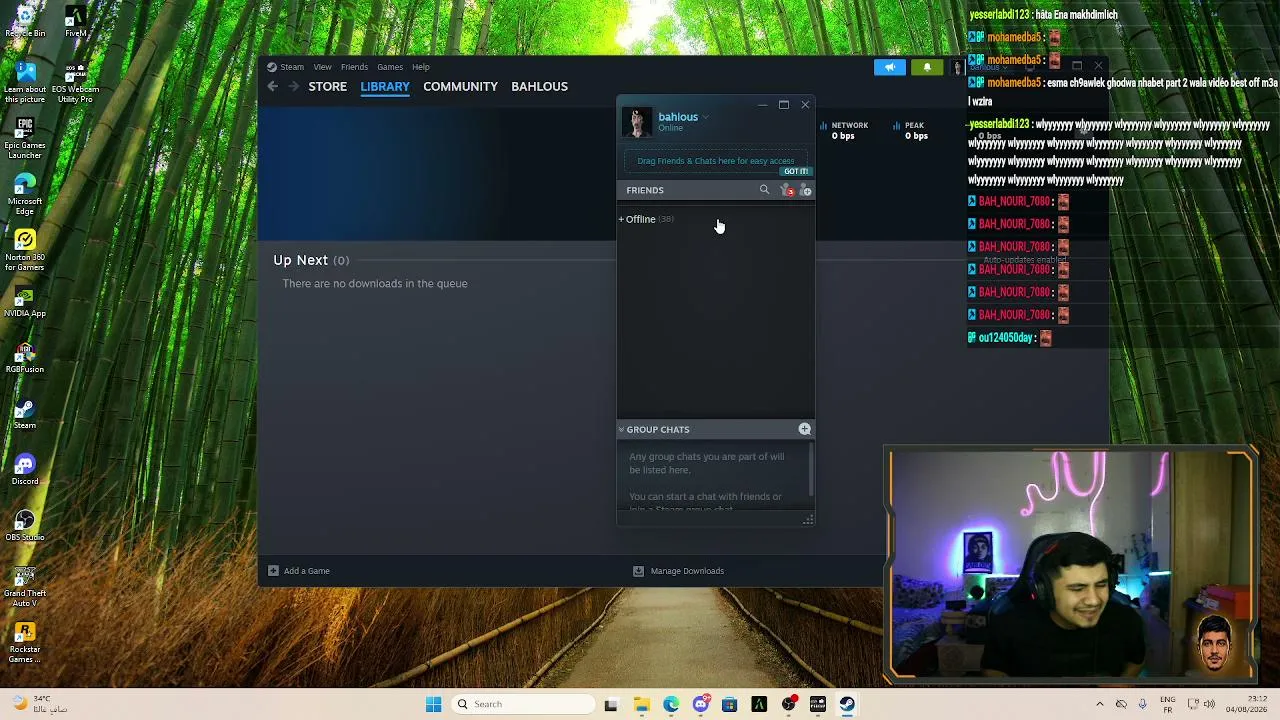The width and height of the screenshot is (1280, 720).
Task: Open the volume tray control
Action: coord(1209,704)
